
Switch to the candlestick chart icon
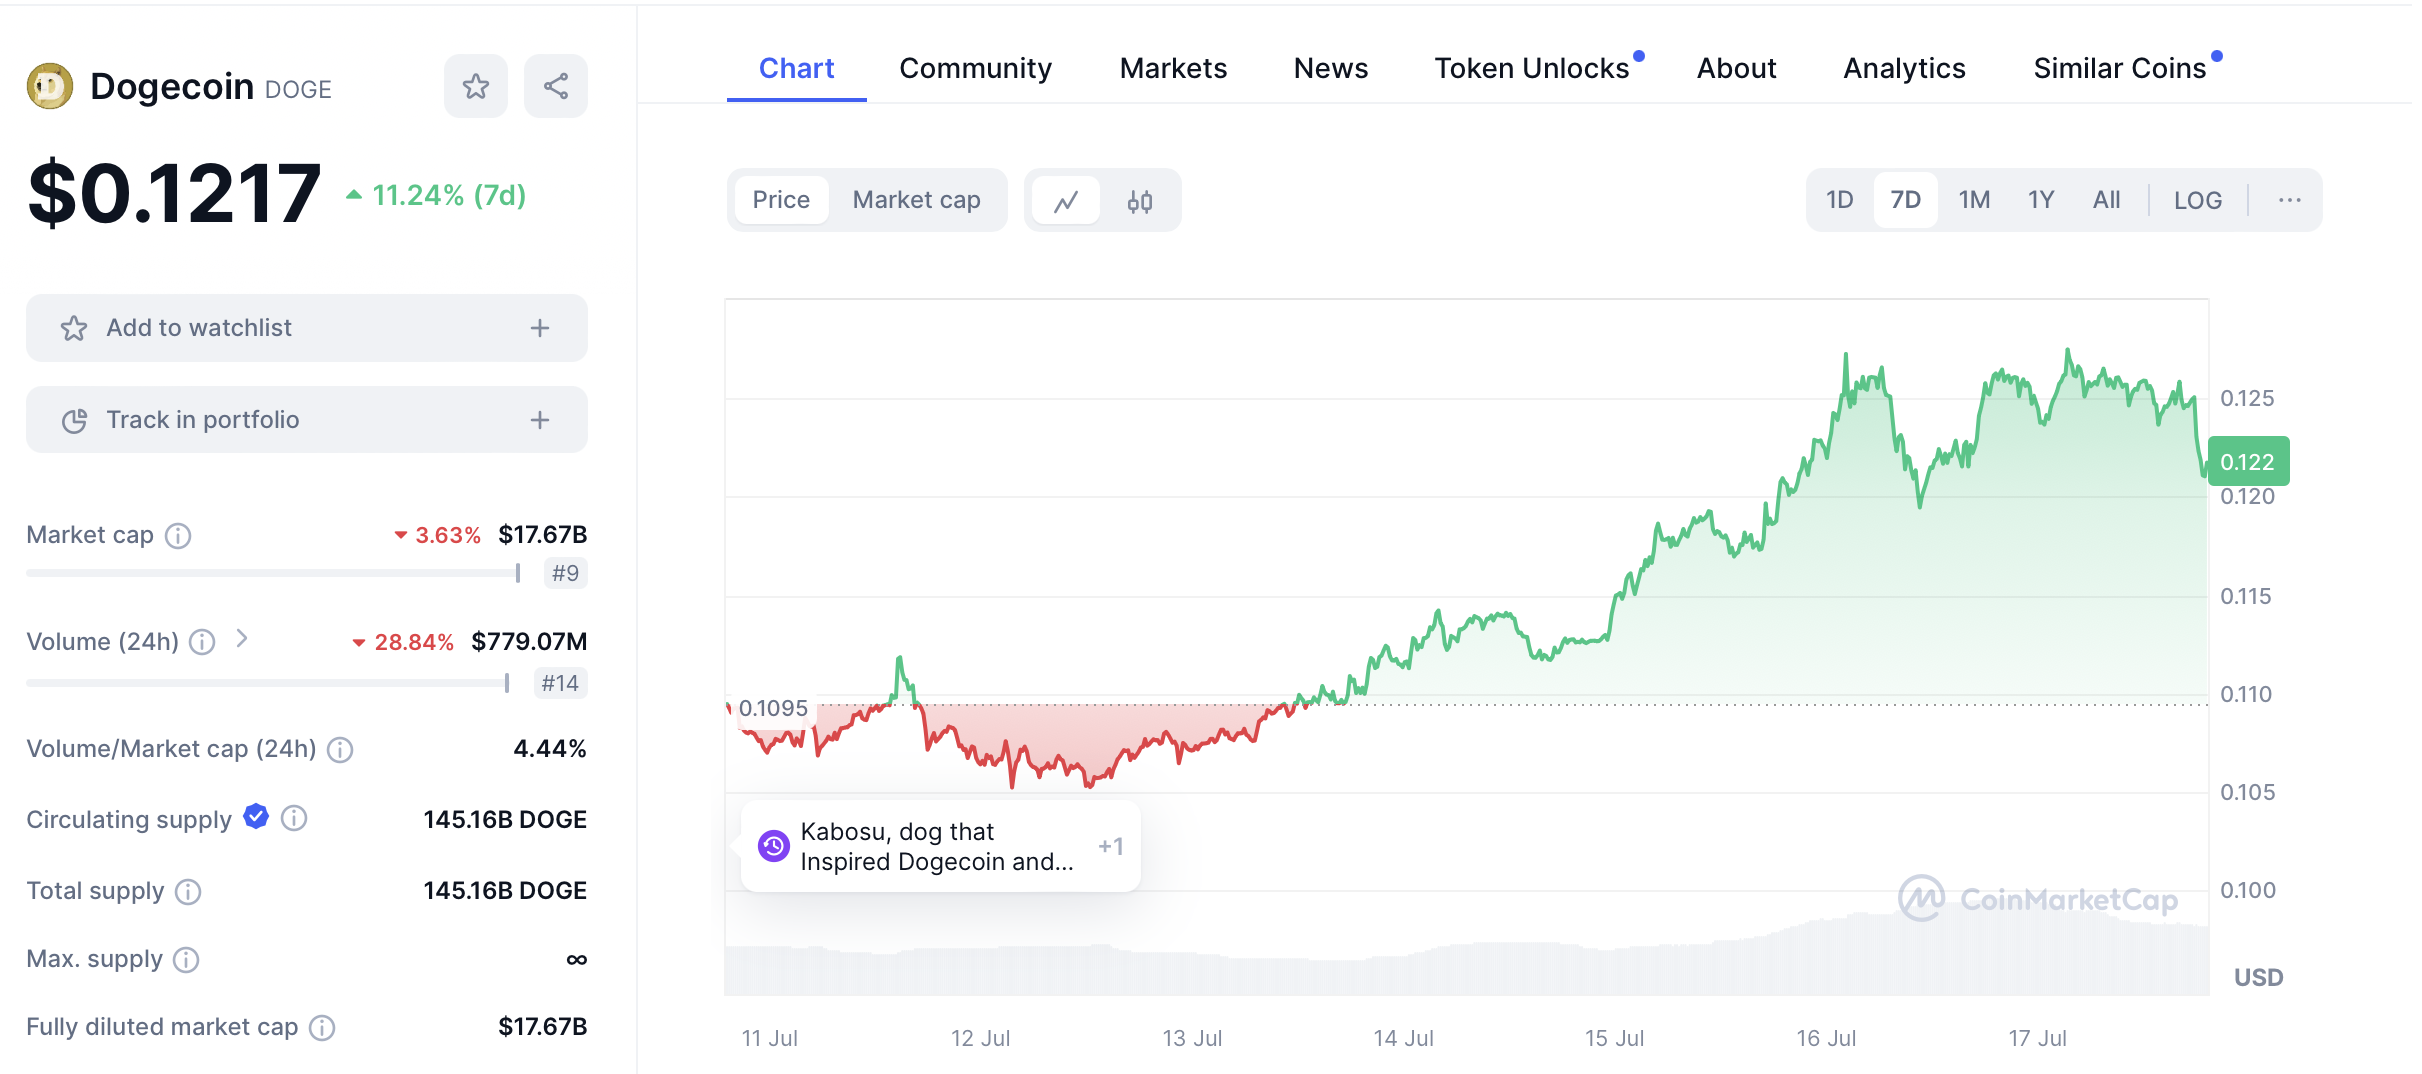[x=1140, y=201]
